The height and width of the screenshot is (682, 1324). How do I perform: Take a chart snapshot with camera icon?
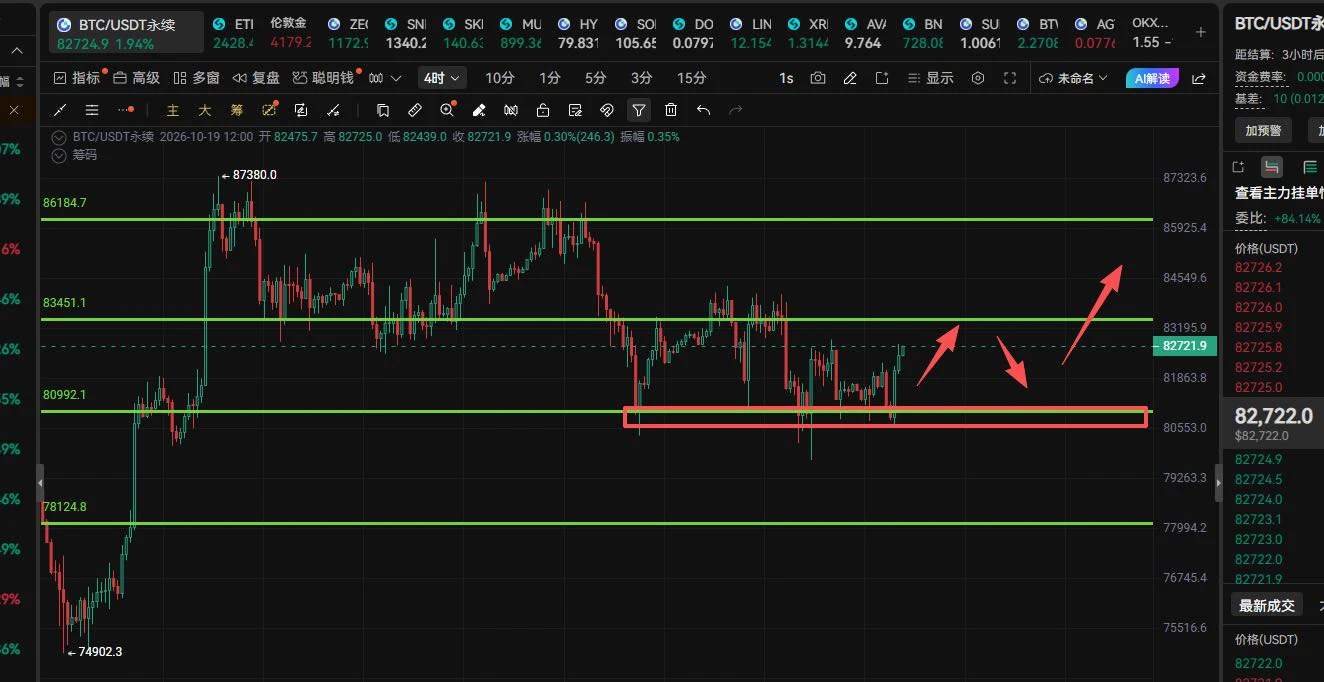click(x=818, y=78)
